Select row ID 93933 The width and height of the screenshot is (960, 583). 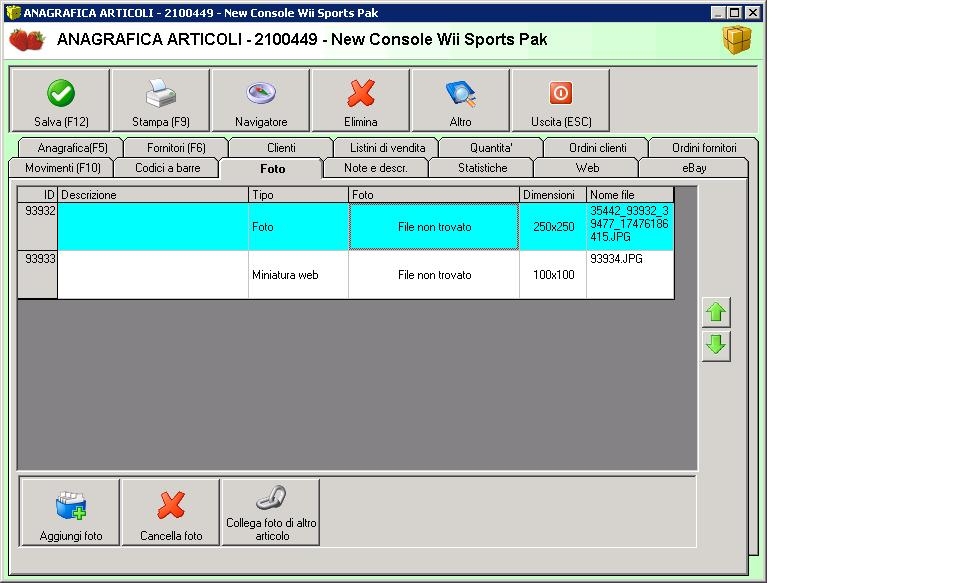pos(38,275)
